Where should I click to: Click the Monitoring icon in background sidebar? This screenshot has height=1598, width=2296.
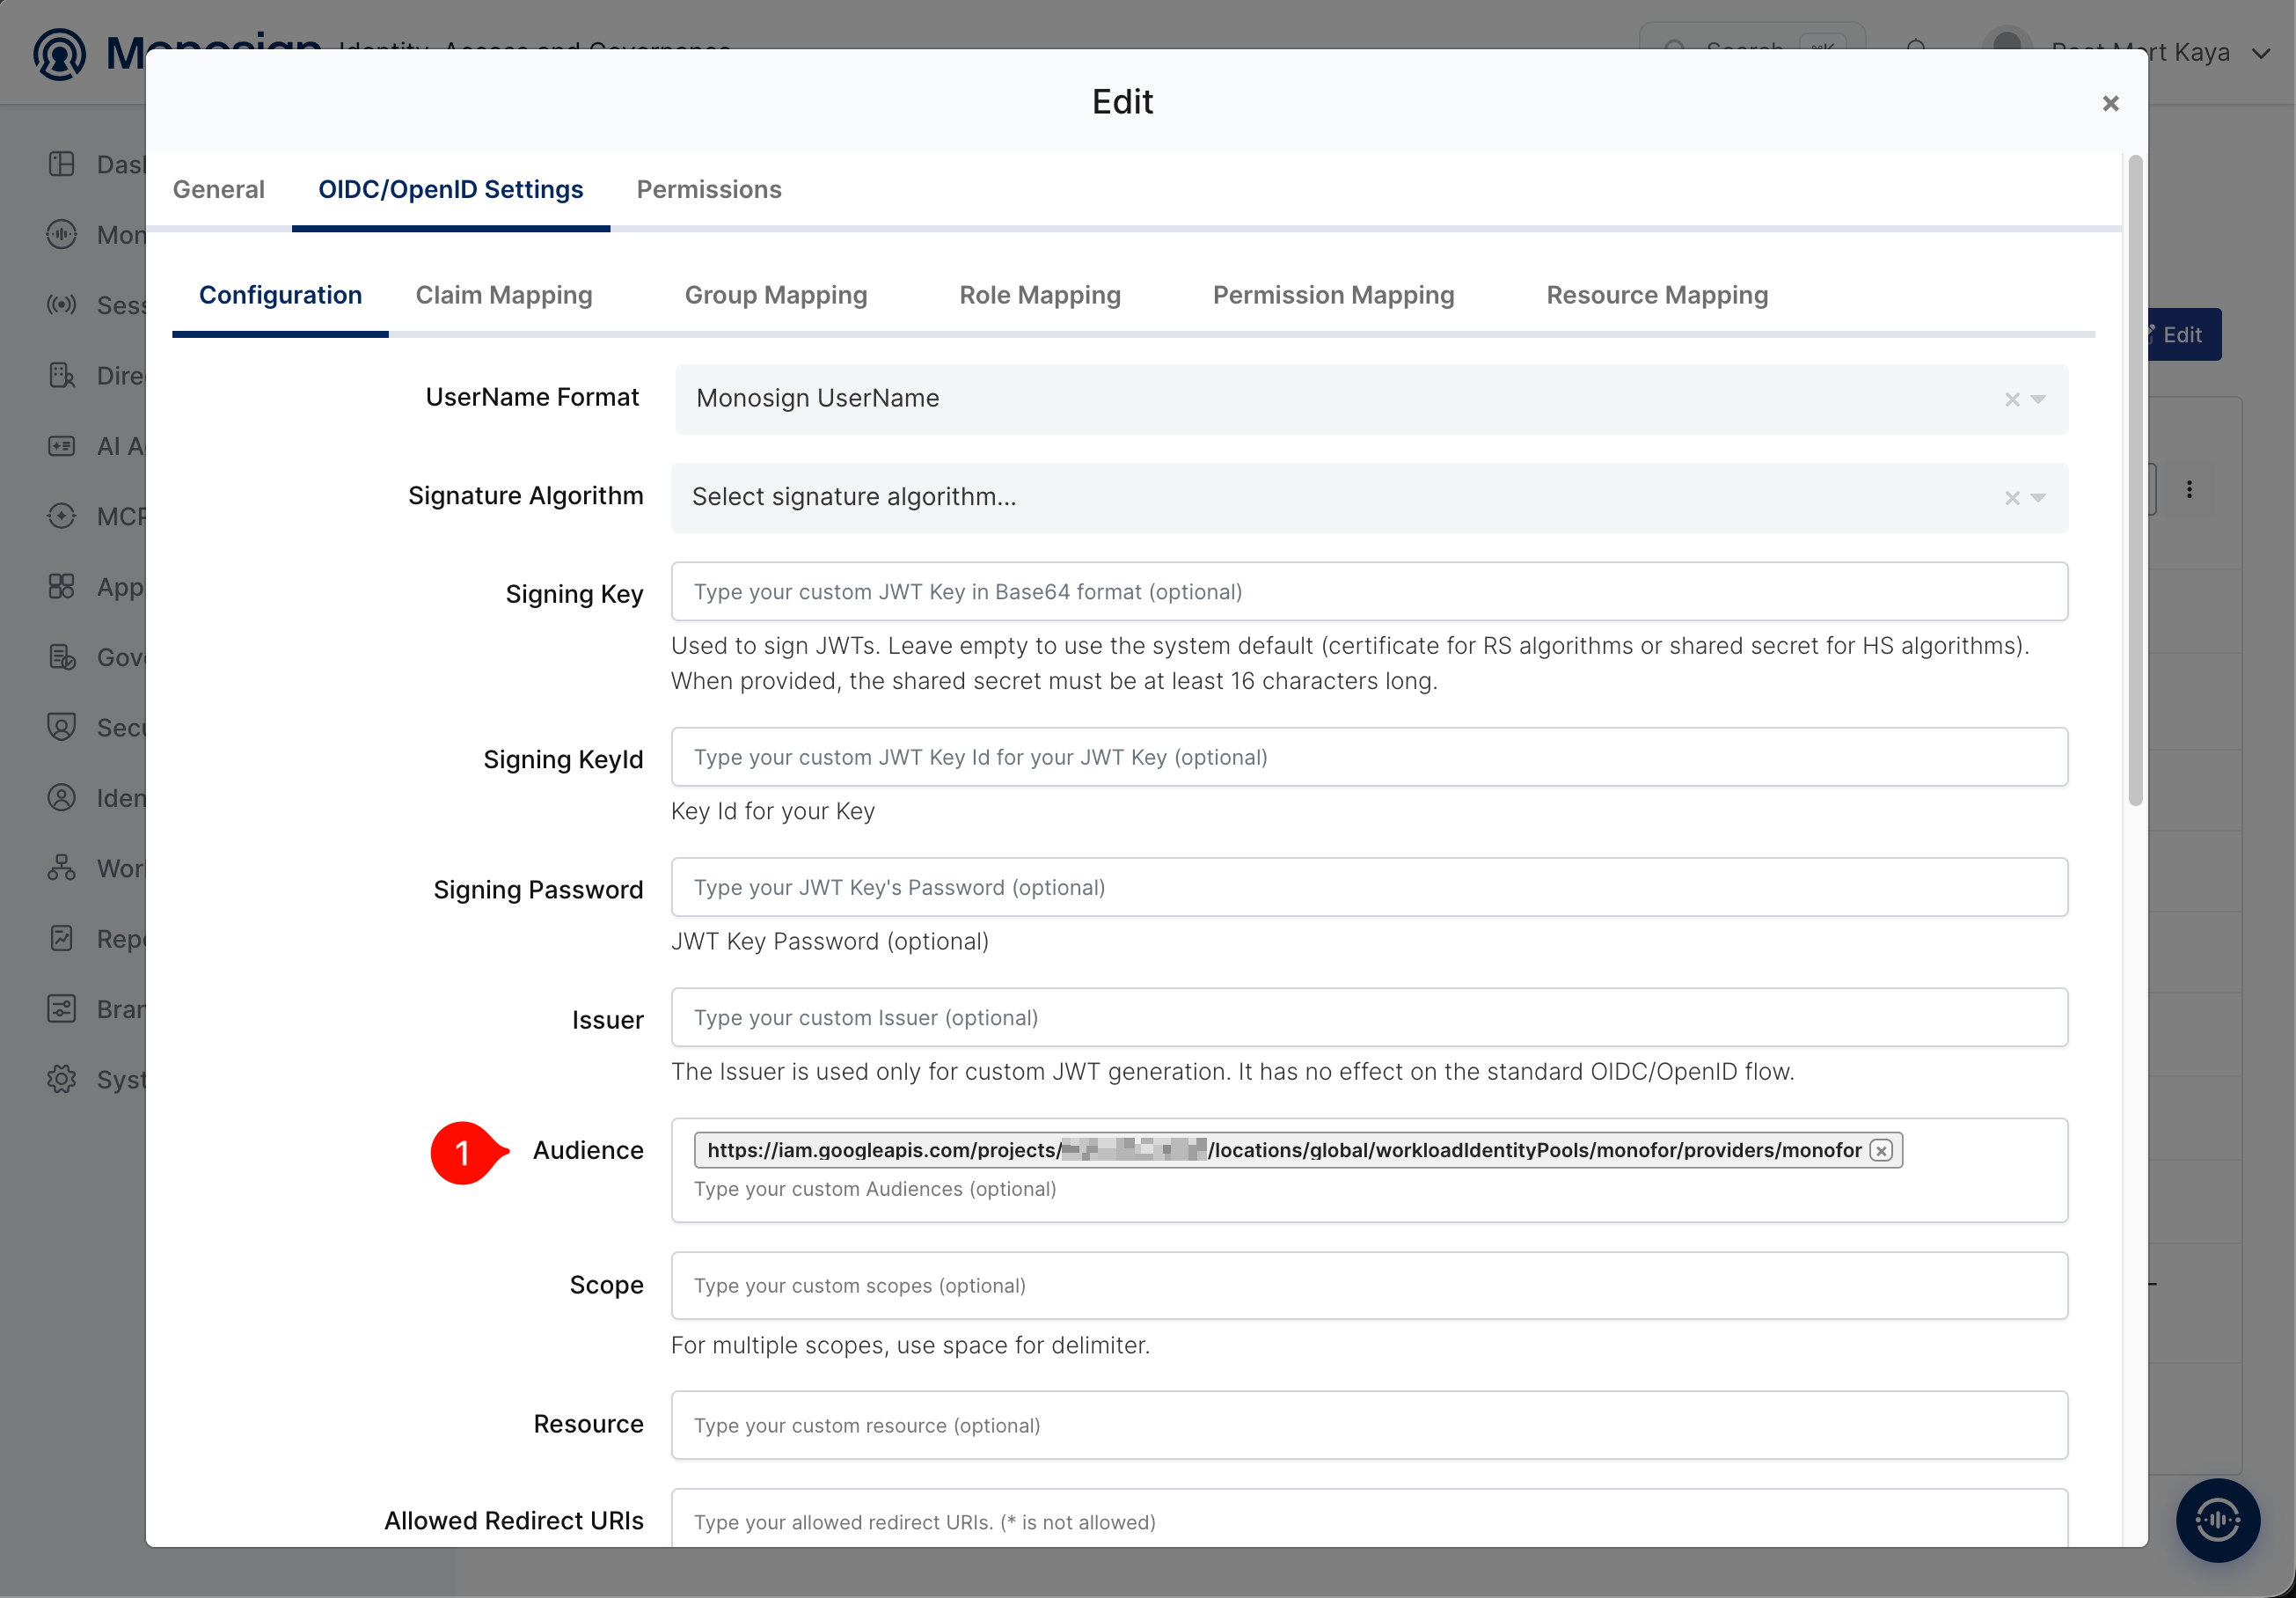click(62, 234)
